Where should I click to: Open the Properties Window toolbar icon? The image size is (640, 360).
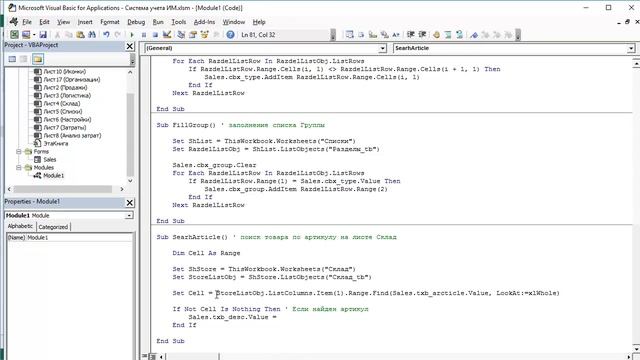[193, 35]
